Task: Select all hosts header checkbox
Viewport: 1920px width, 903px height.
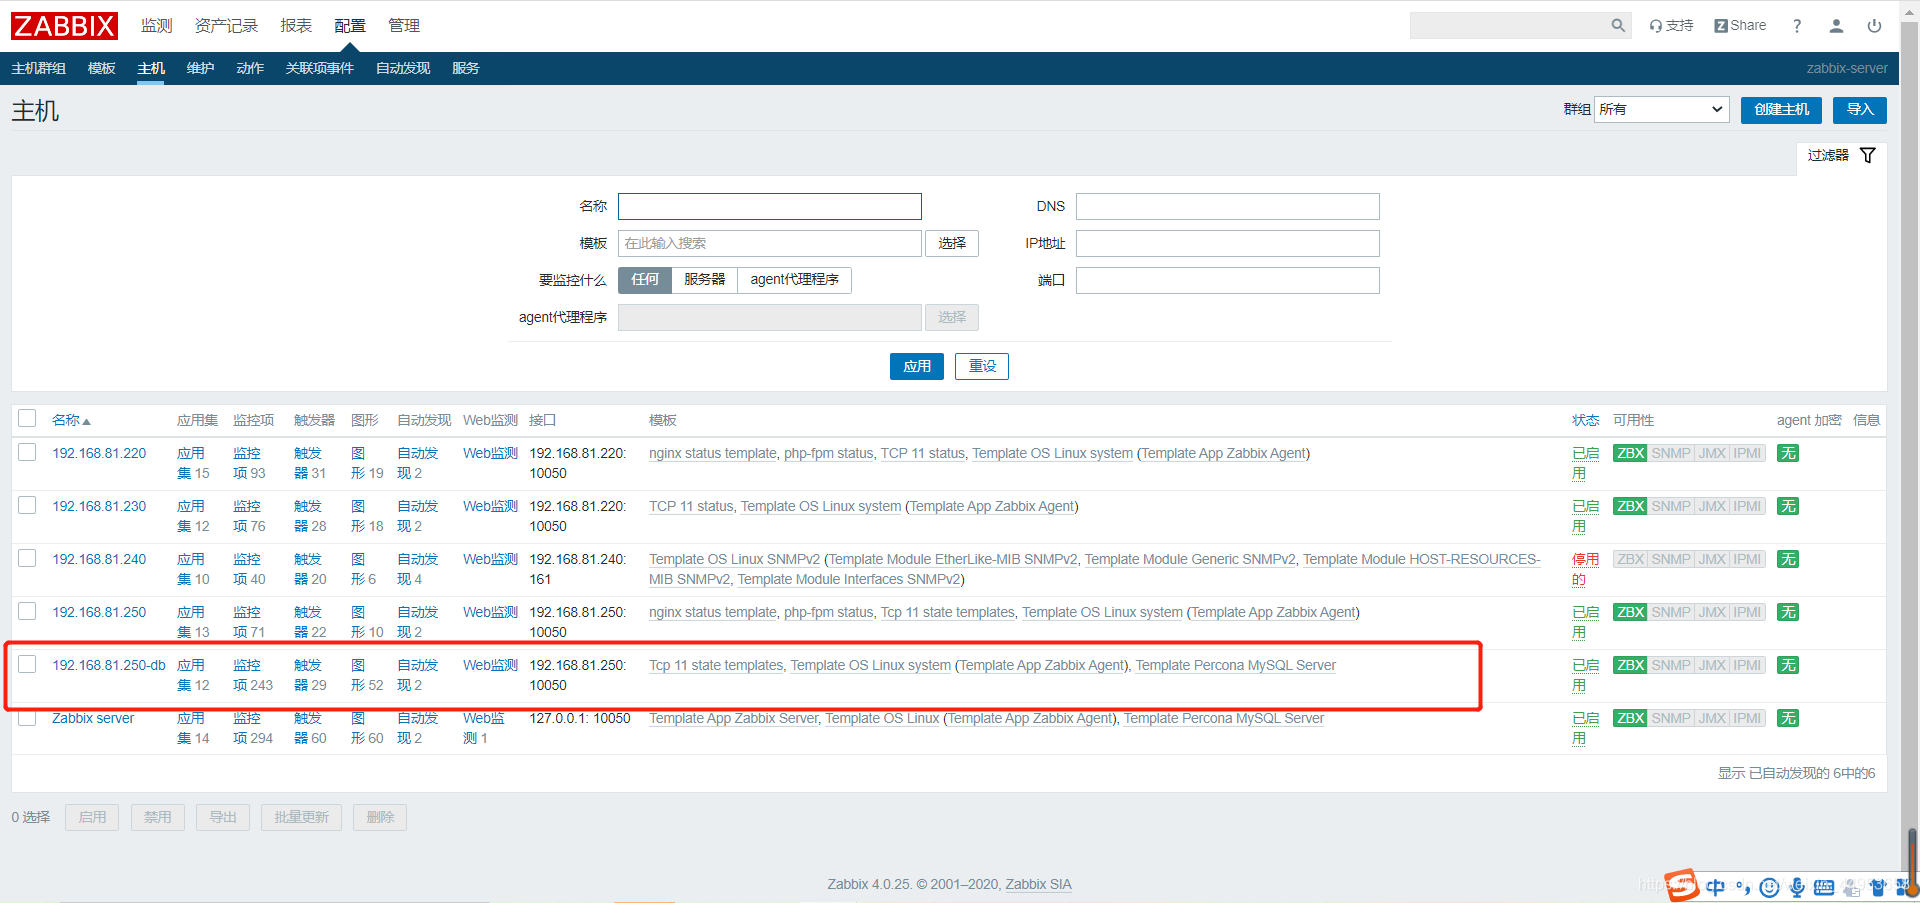Action: [27, 418]
